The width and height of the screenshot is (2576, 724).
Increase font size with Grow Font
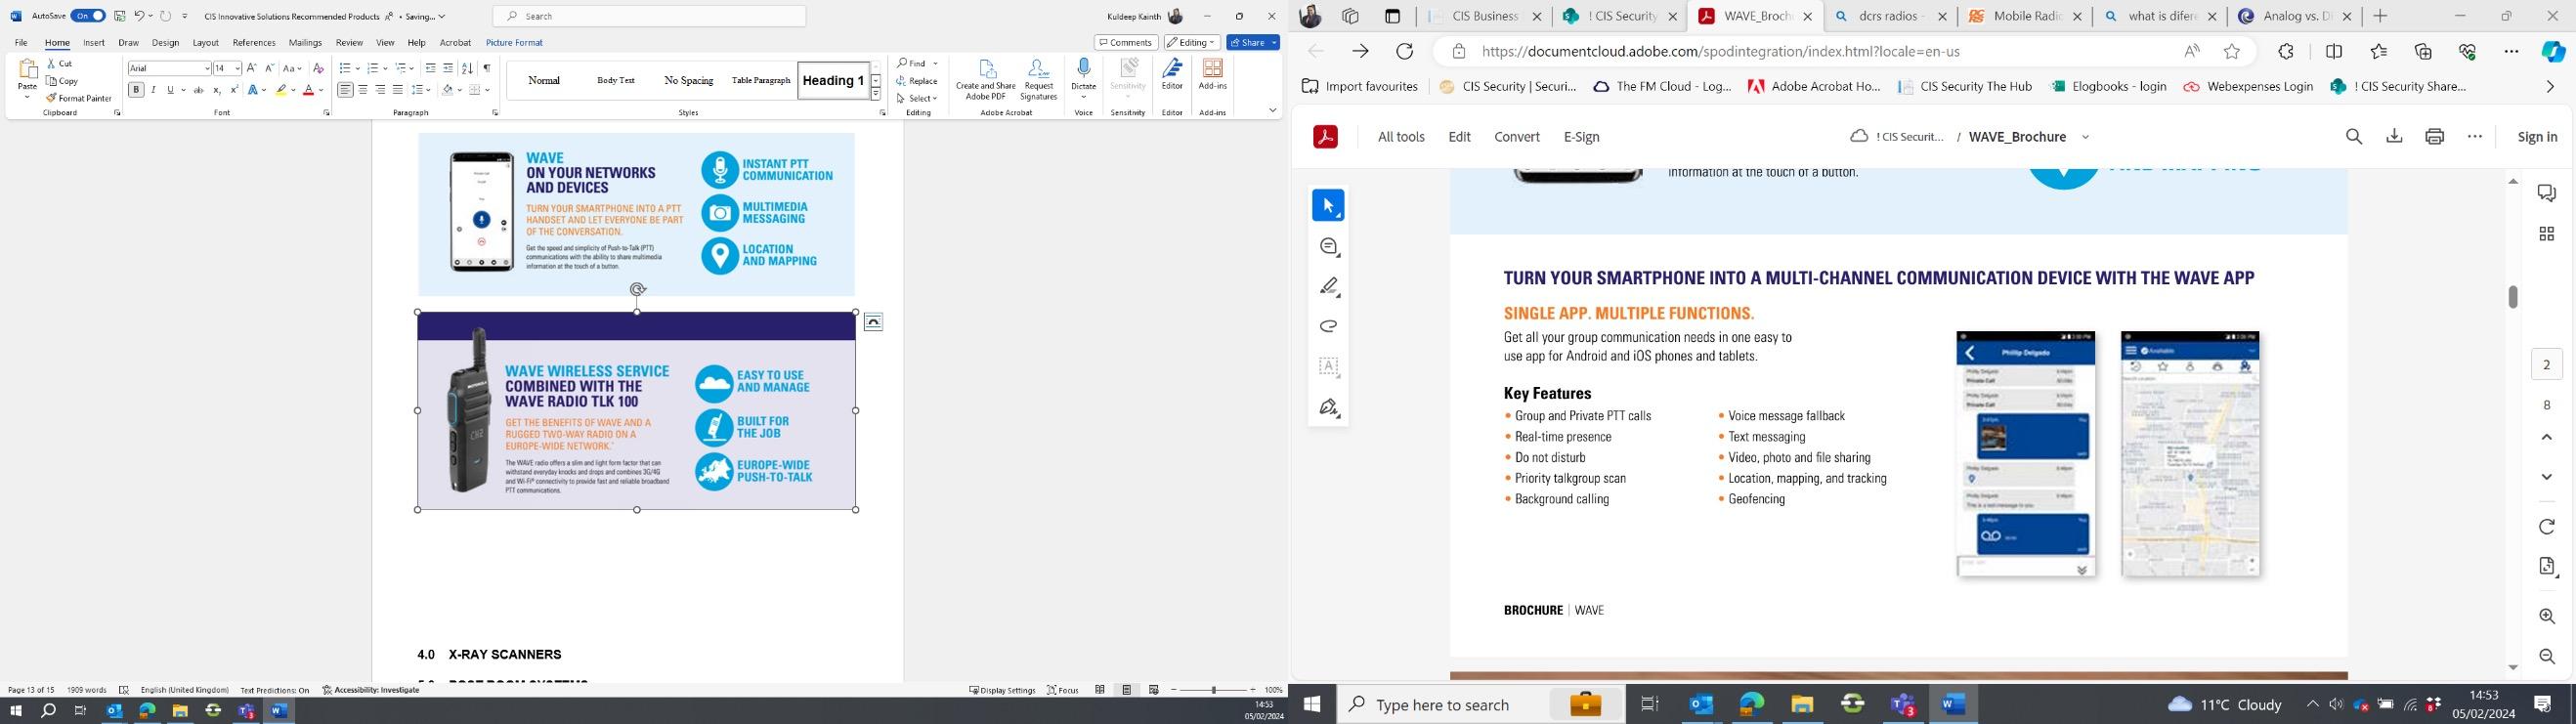[252, 68]
